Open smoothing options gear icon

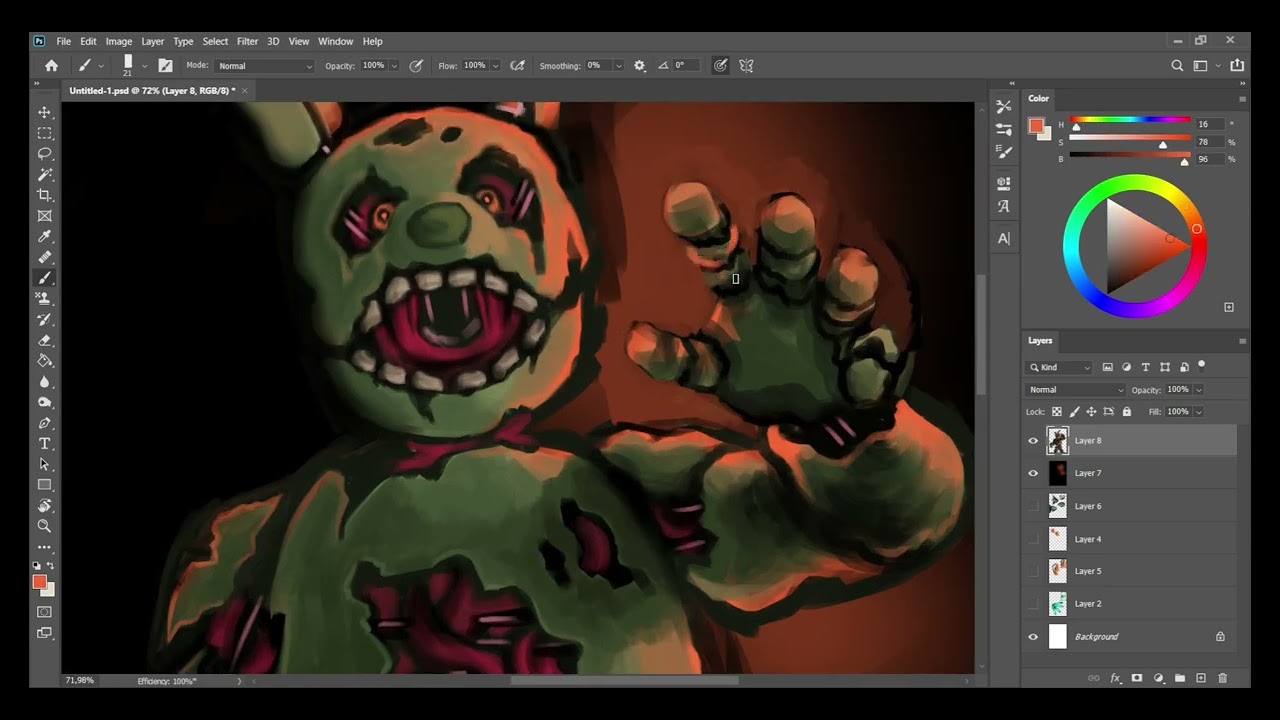[640, 66]
